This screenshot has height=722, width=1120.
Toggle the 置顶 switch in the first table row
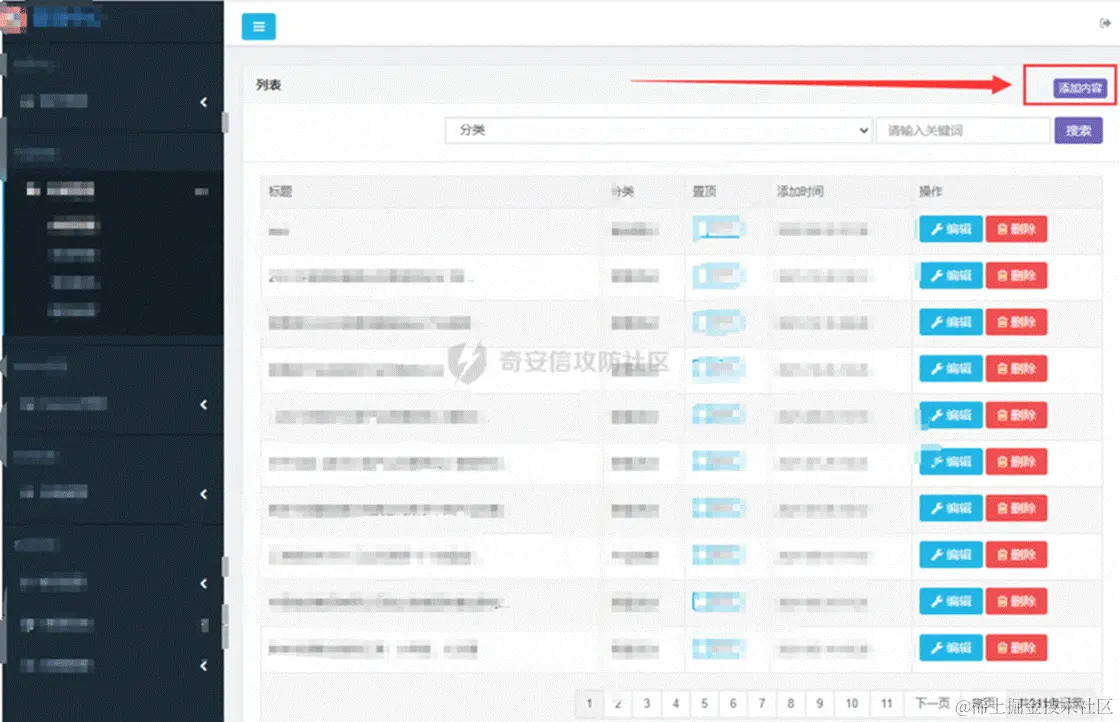point(718,229)
